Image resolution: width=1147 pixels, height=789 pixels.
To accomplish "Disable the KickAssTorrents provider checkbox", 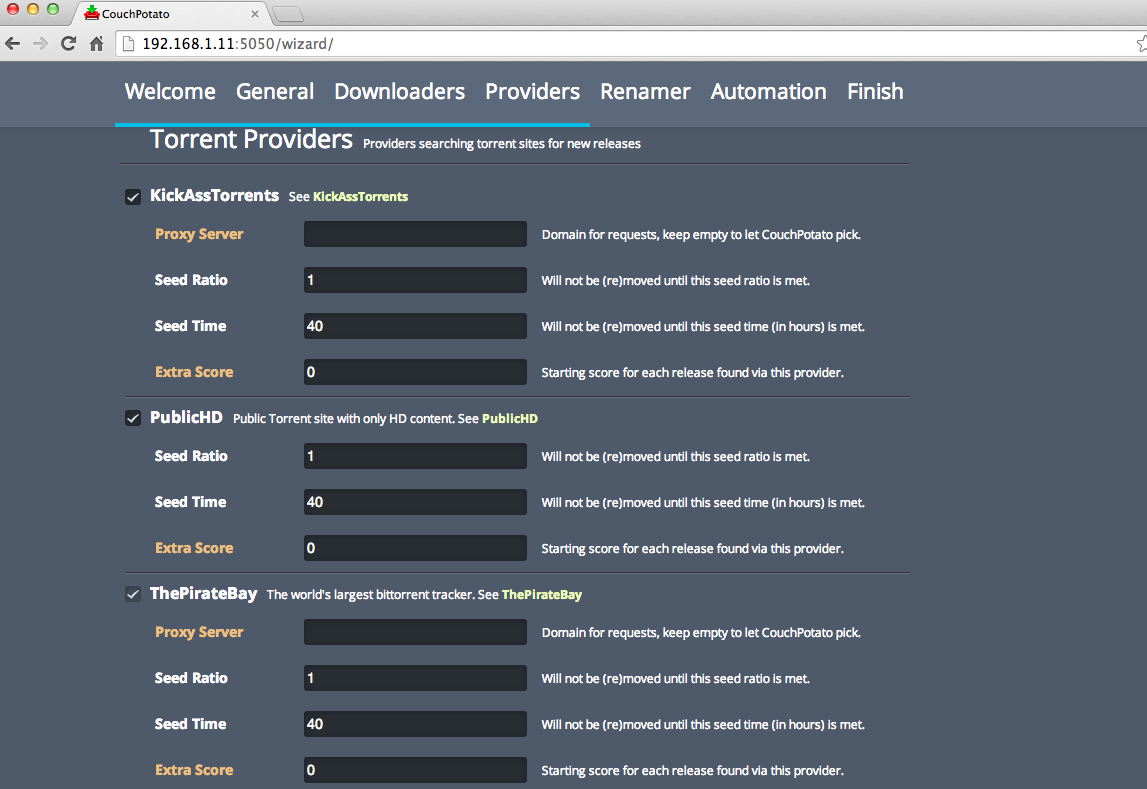I will point(132,197).
